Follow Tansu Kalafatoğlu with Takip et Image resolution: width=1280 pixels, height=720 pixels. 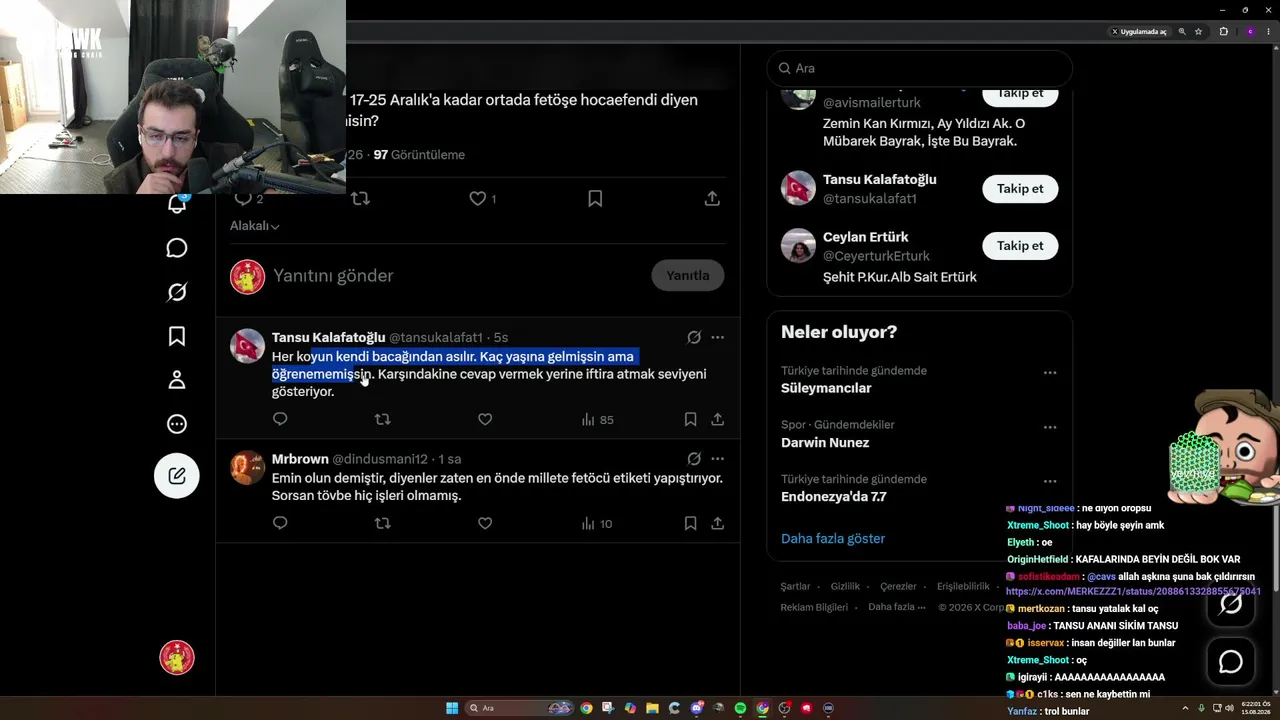click(x=1020, y=189)
